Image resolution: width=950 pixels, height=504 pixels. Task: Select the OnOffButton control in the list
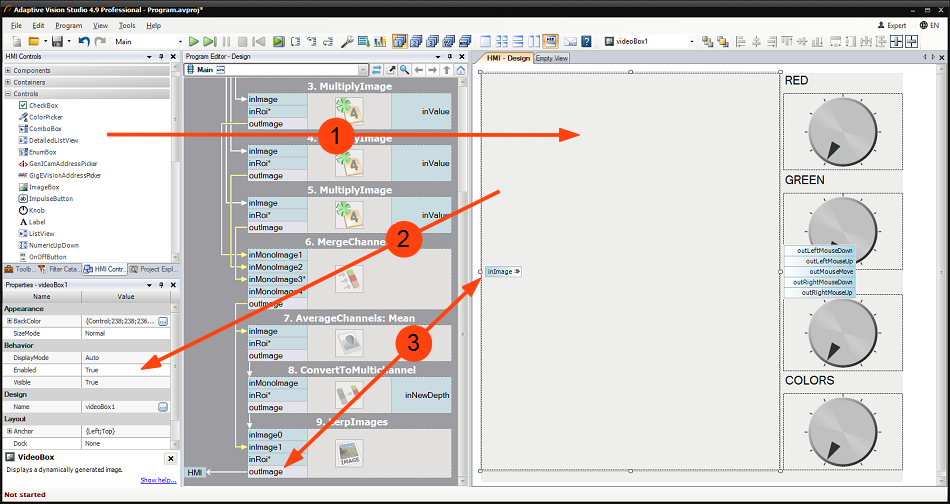(x=47, y=256)
